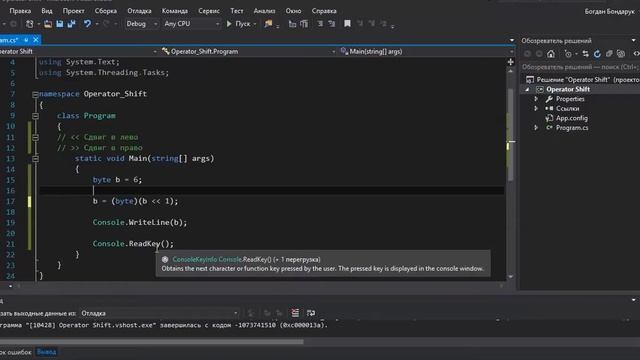Click the Show All Files icon
640x360 pixels.
click(x=621, y=53)
